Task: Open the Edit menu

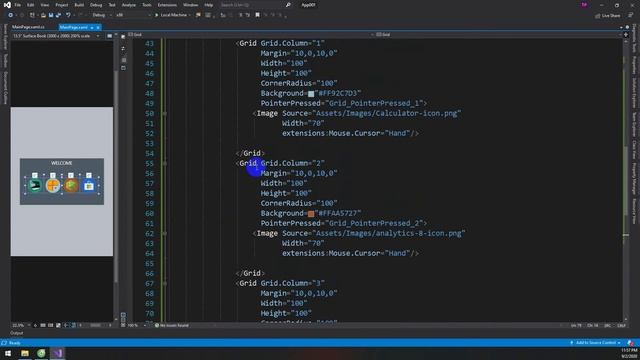Action: 31,5
